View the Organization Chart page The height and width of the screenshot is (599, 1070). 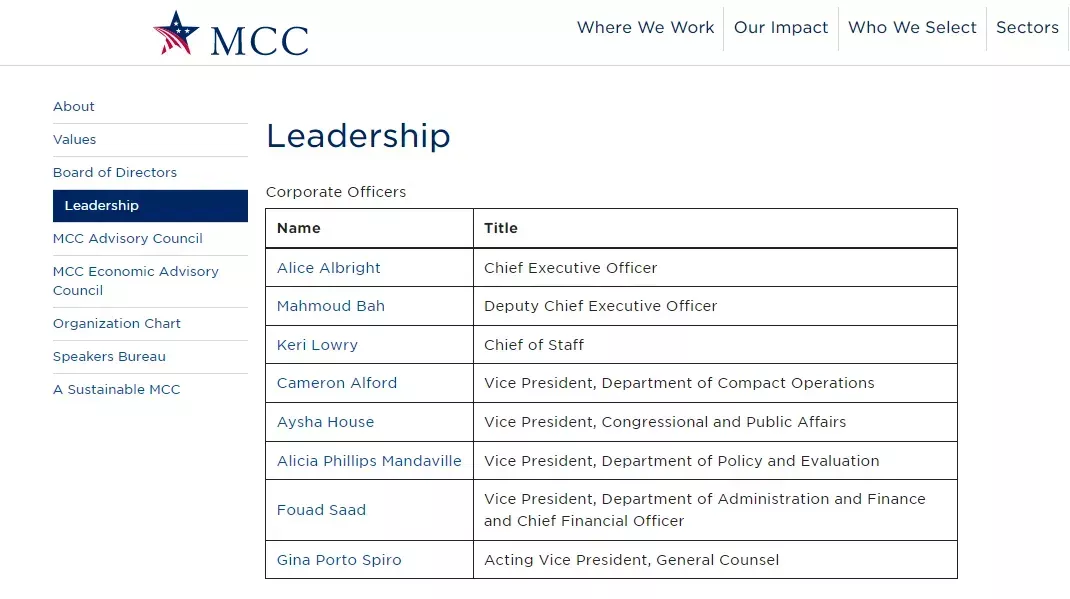point(117,324)
